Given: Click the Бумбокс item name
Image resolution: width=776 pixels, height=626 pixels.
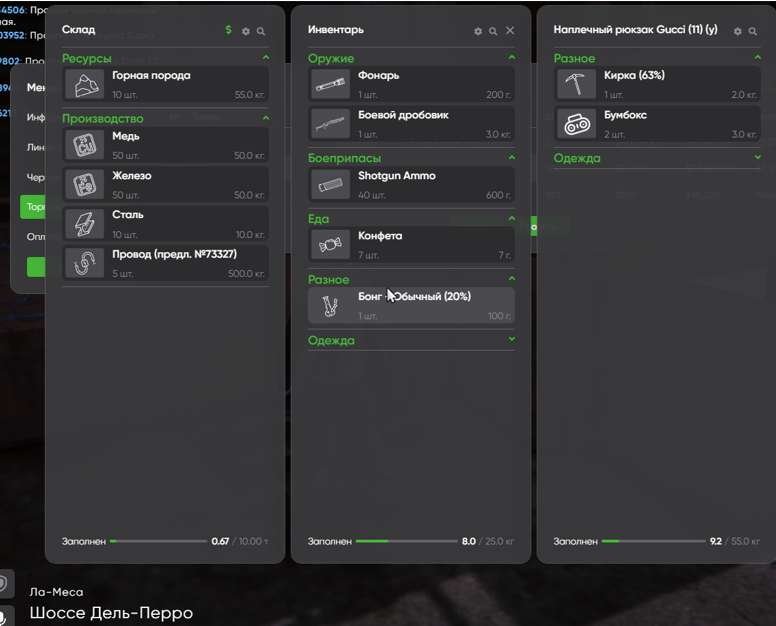Looking at the screenshot, I should point(625,115).
